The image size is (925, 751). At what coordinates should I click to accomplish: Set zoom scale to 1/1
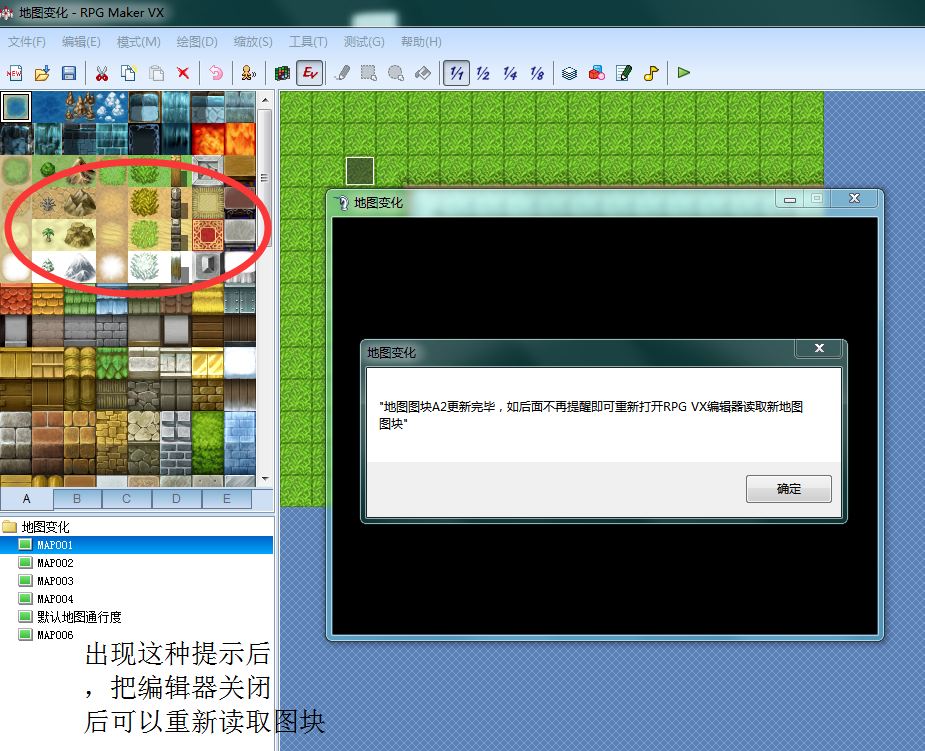tap(456, 73)
